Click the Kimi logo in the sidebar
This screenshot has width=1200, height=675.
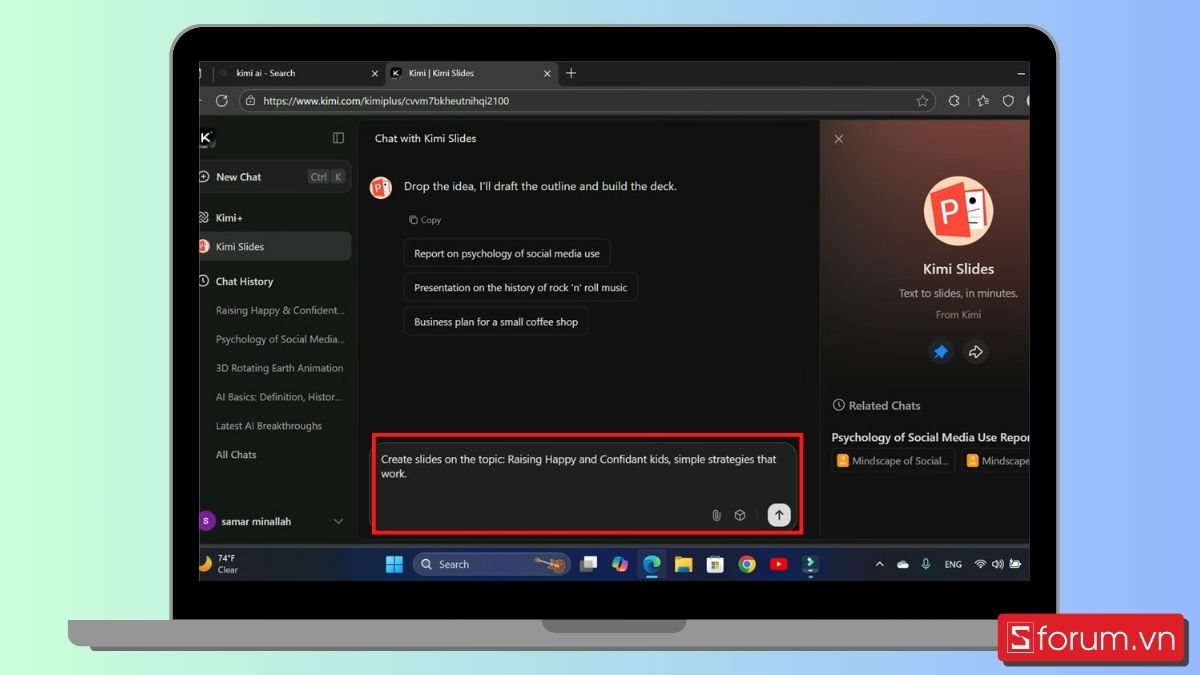pyautogui.click(x=206, y=138)
